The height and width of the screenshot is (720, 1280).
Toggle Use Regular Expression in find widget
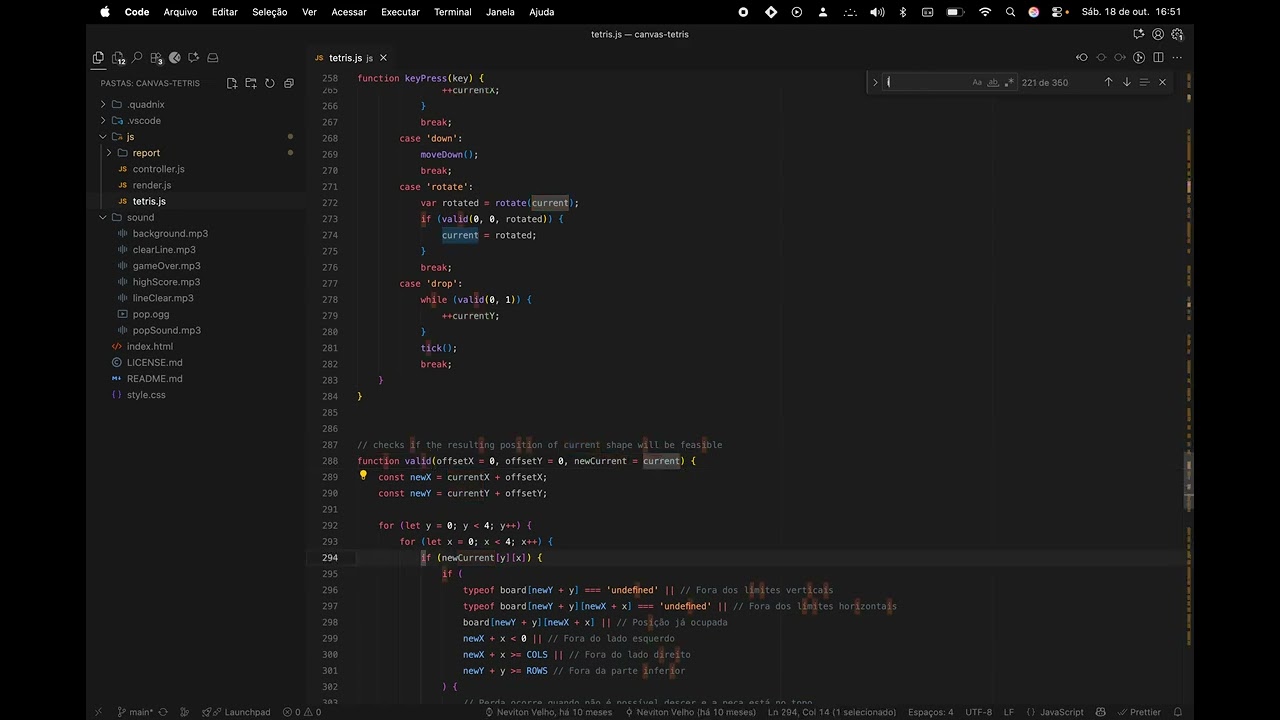point(1009,83)
